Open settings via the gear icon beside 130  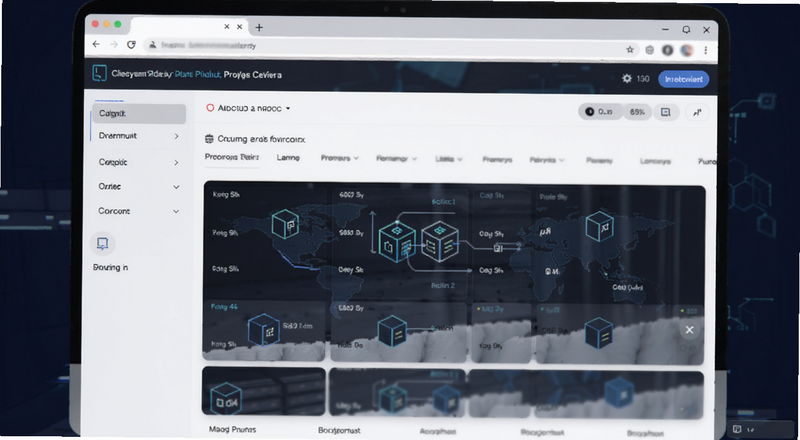[627, 79]
